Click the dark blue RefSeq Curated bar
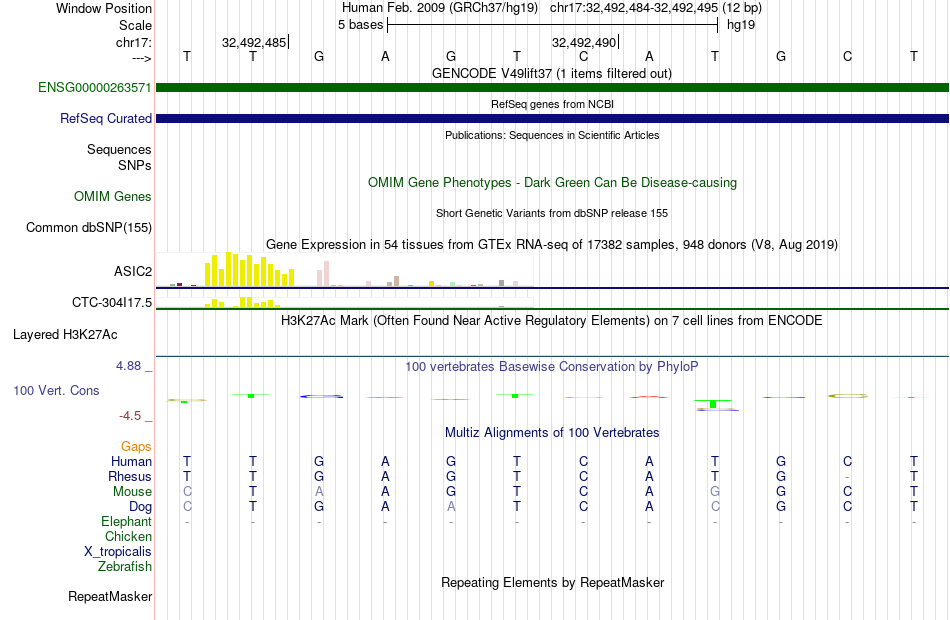Screen dimensions: 950x620 (x=552, y=118)
